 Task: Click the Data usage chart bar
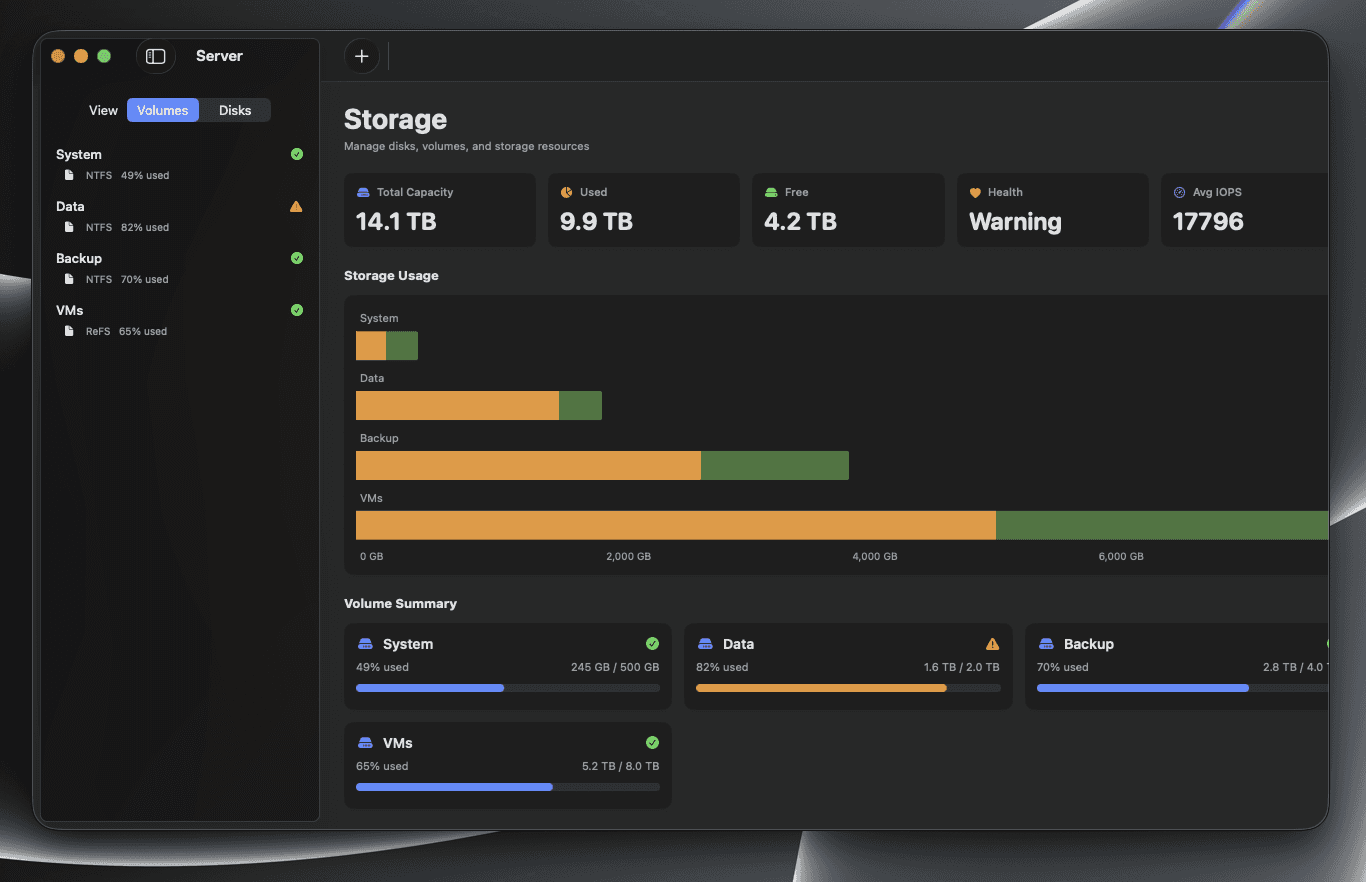tap(479, 406)
